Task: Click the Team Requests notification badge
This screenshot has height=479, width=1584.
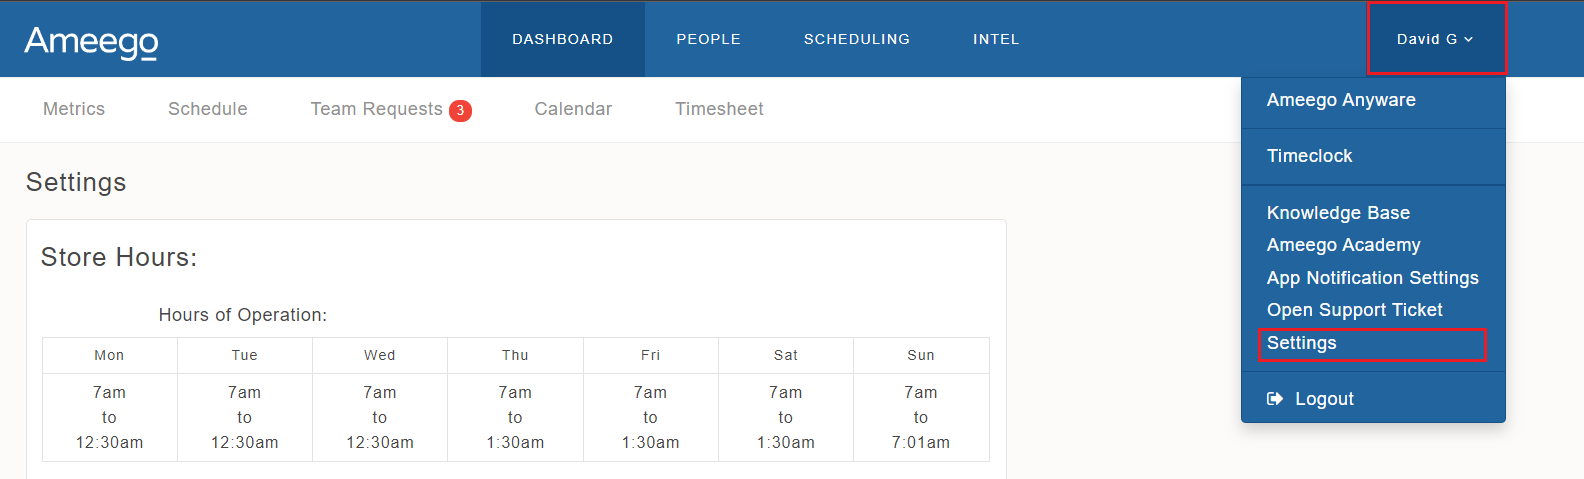Action: pos(460,110)
